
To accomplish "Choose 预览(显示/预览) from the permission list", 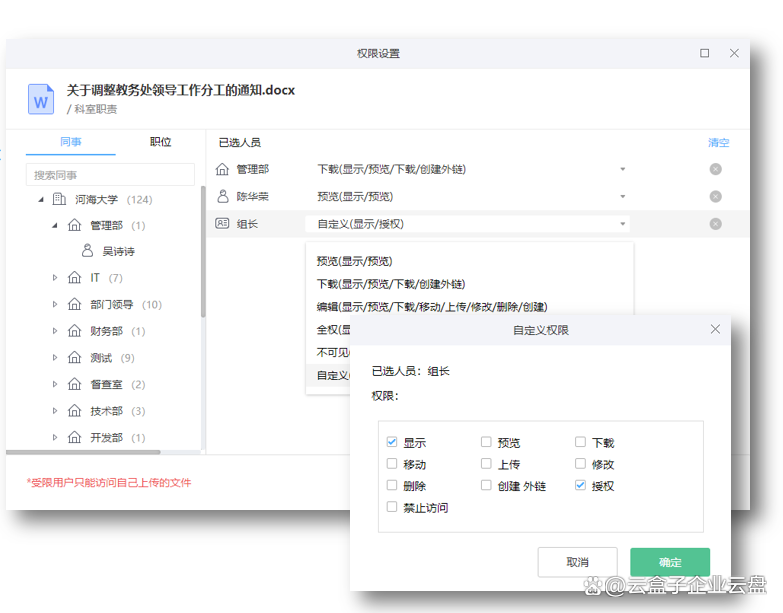I will [354, 261].
